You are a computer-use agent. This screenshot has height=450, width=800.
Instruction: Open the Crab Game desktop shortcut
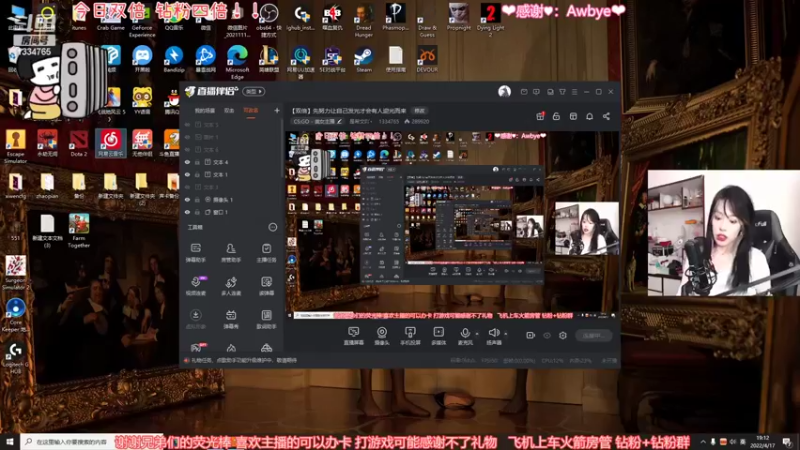pos(110,16)
